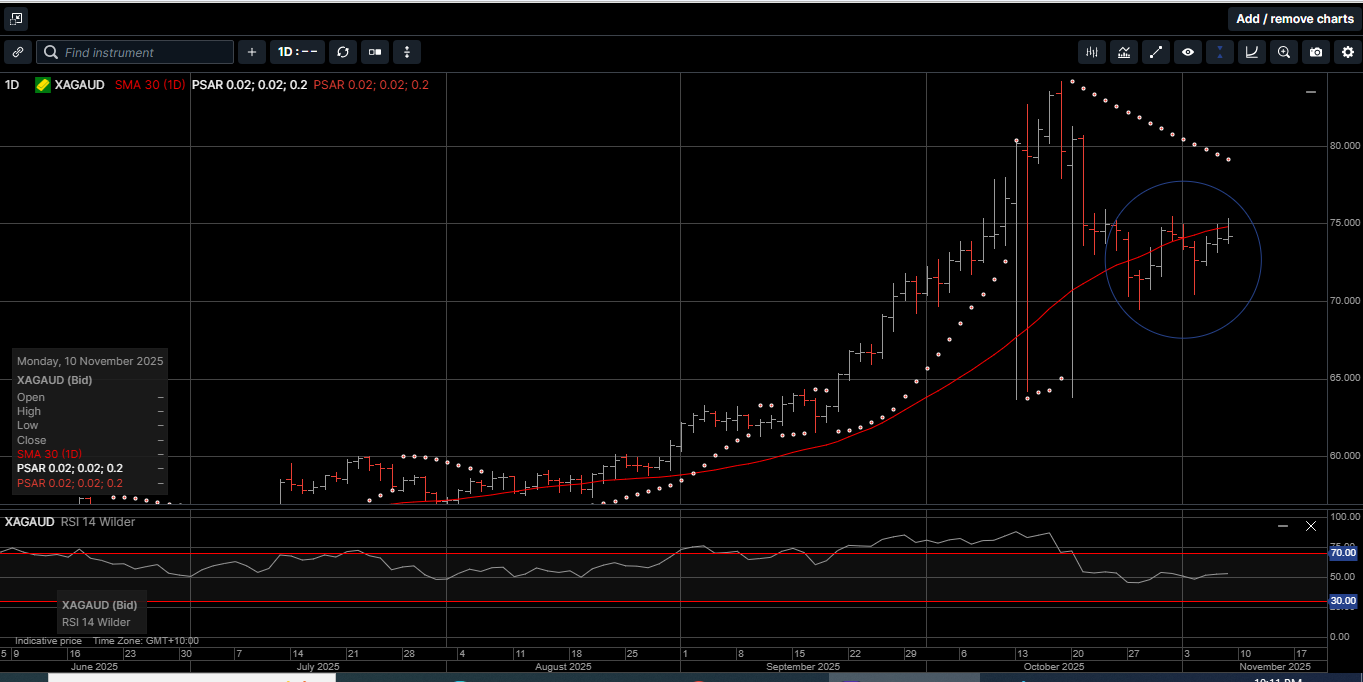Select the trendline drawing tool
1363x682 pixels.
(x=1156, y=51)
